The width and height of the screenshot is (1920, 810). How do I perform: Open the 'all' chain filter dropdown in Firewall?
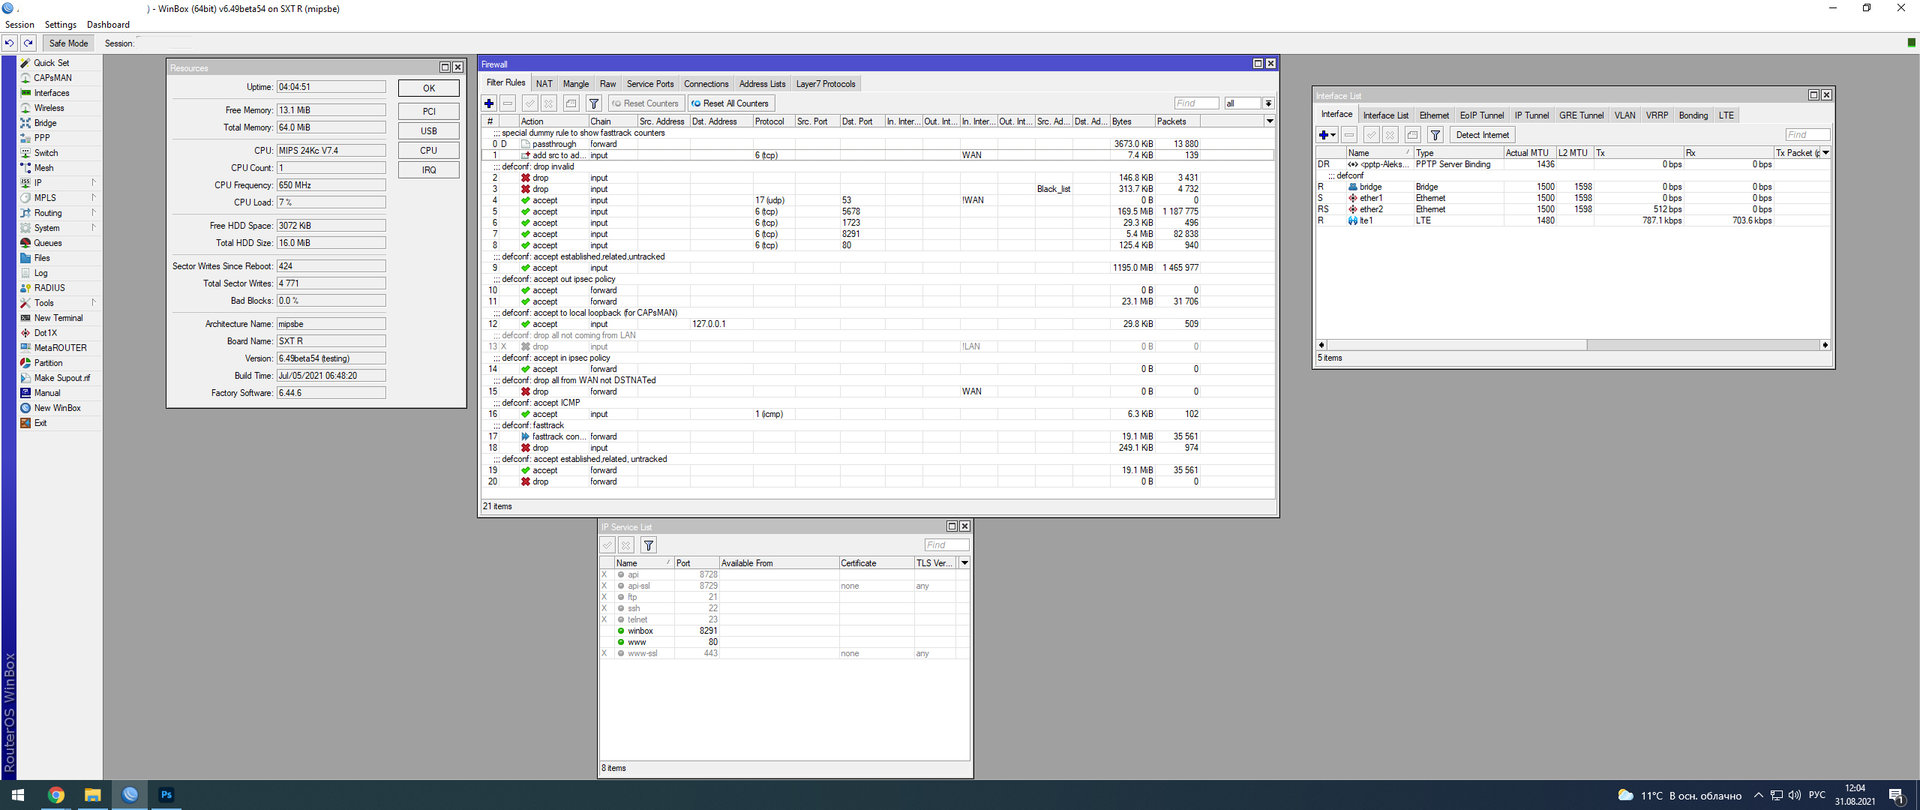[x=1268, y=103]
